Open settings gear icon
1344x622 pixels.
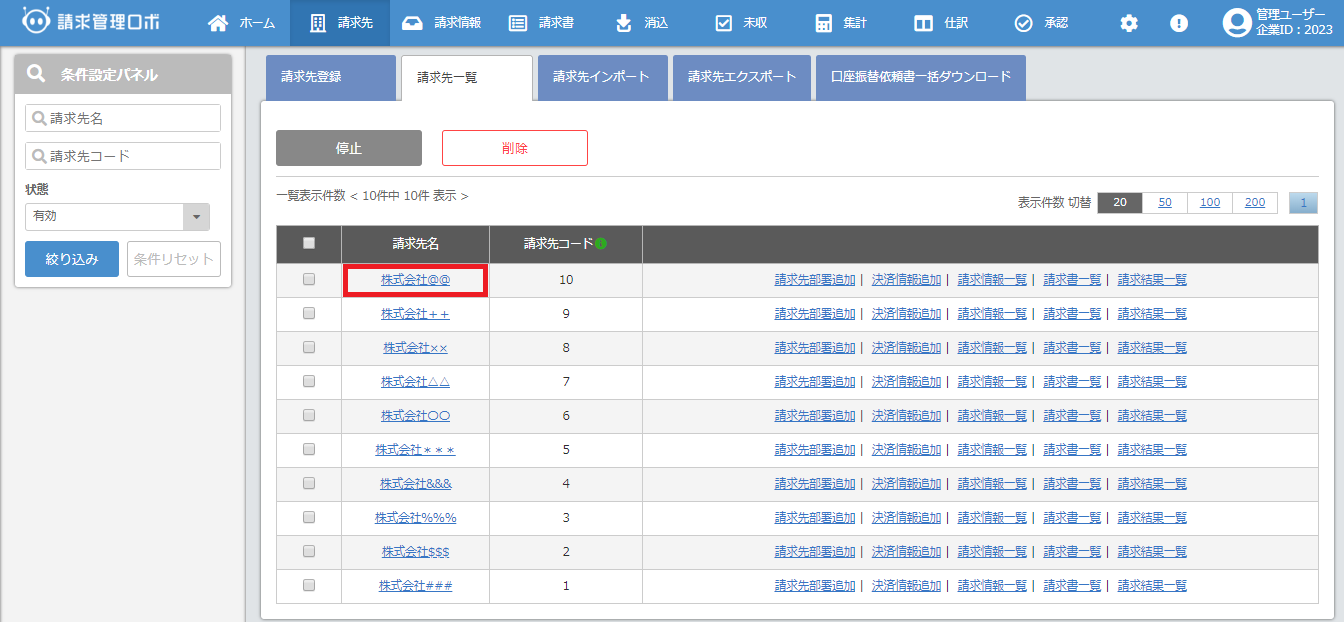pyautogui.click(x=1129, y=23)
